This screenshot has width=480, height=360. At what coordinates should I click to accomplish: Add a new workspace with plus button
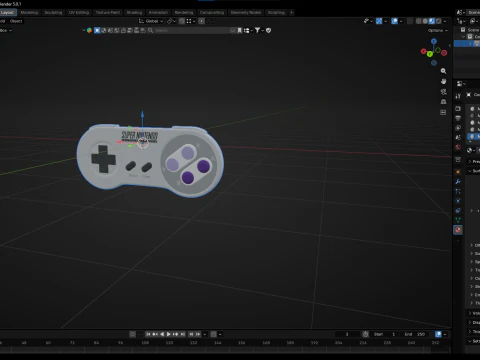click(292, 12)
